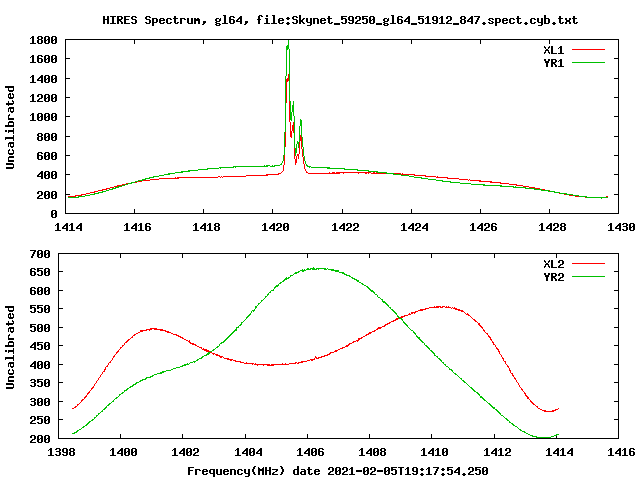Click the 450 y-axis tick label
Screen dimensions: 640x480
tap(40, 347)
